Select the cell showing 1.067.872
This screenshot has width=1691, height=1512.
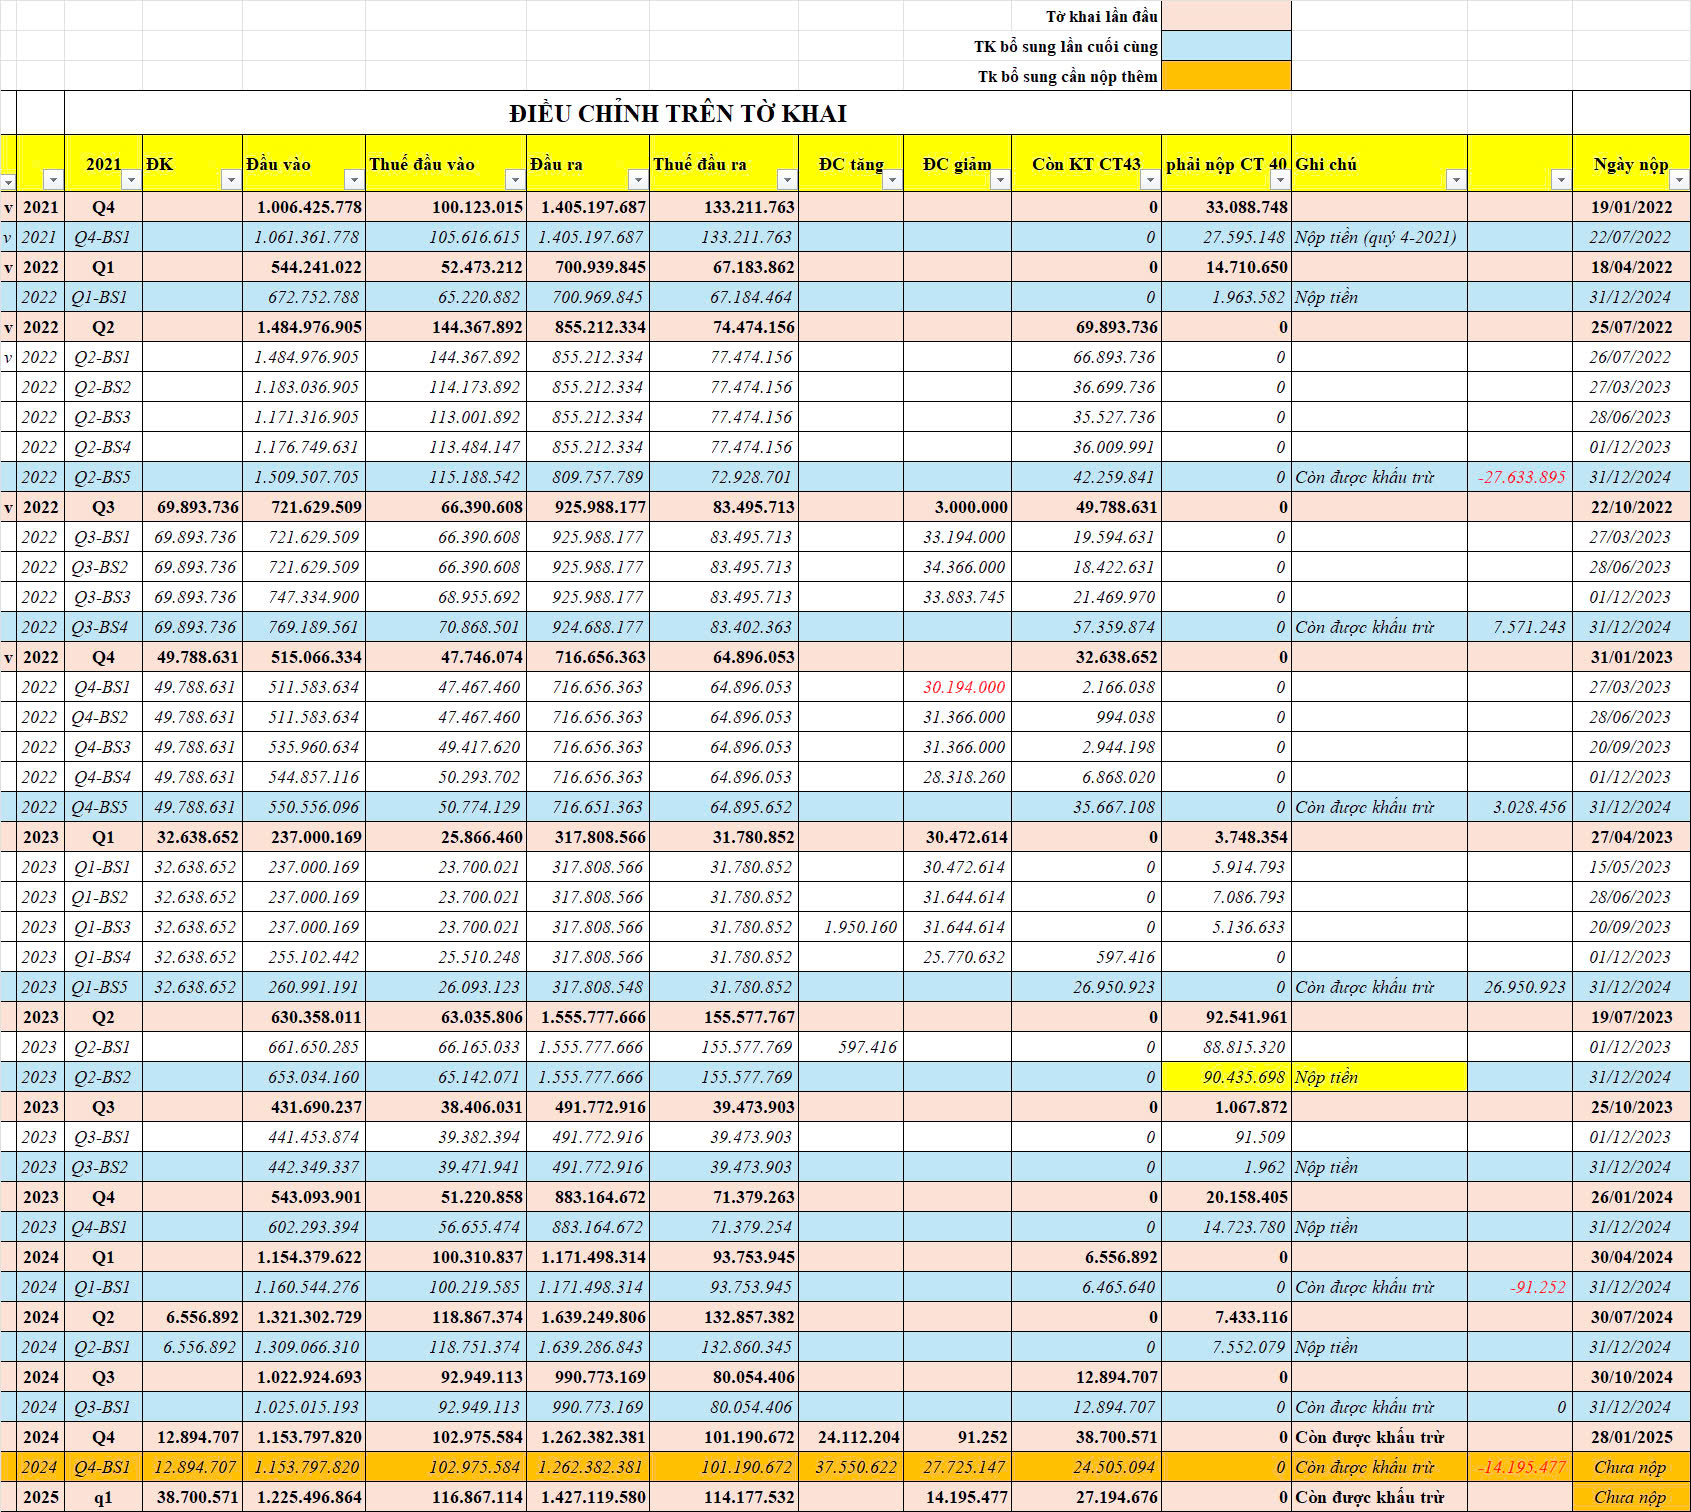(x=1226, y=1107)
